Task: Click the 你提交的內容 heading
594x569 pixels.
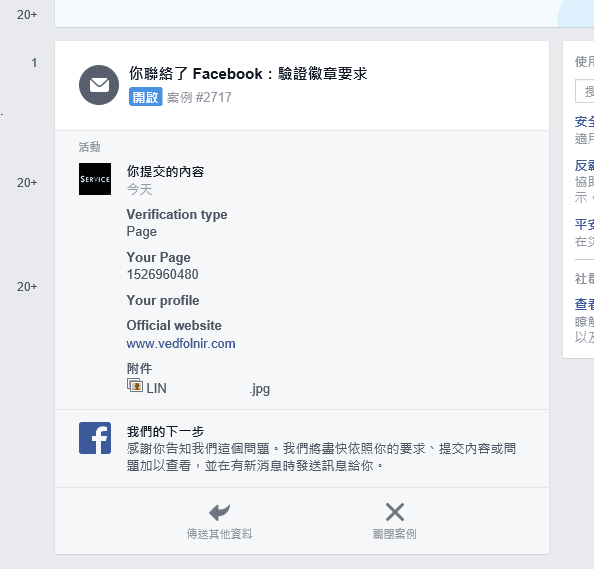Action: coord(166,172)
